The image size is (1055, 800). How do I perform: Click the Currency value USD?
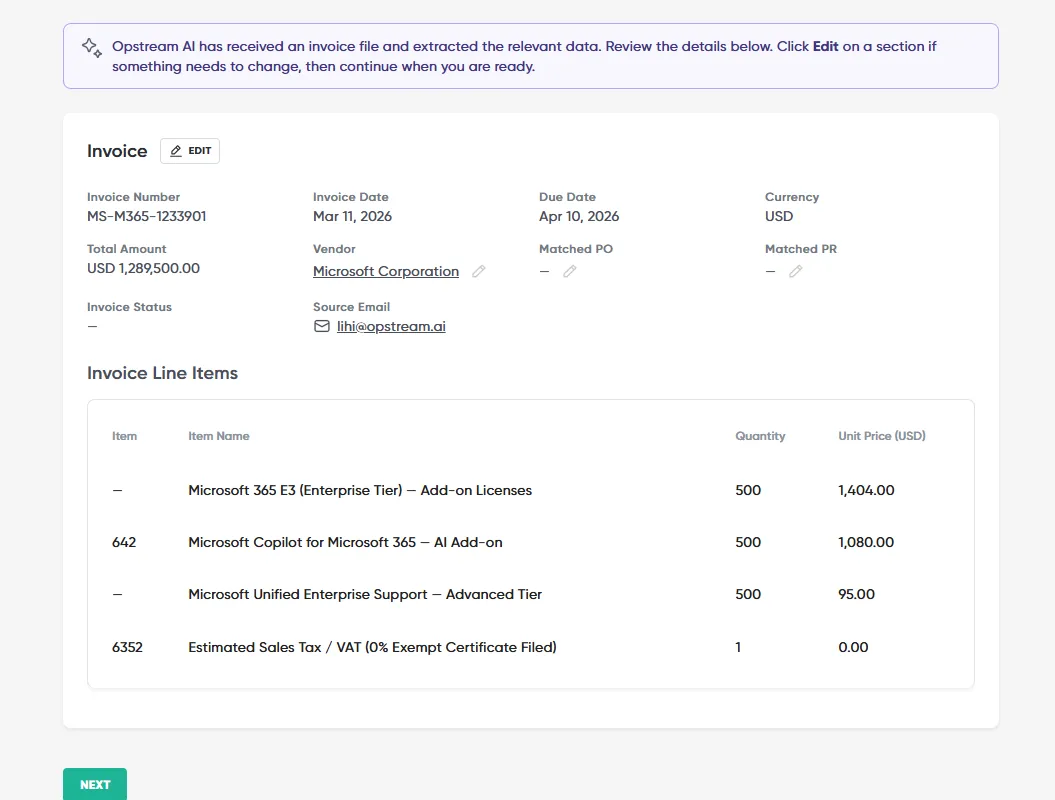pyautogui.click(x=778, y=216)
